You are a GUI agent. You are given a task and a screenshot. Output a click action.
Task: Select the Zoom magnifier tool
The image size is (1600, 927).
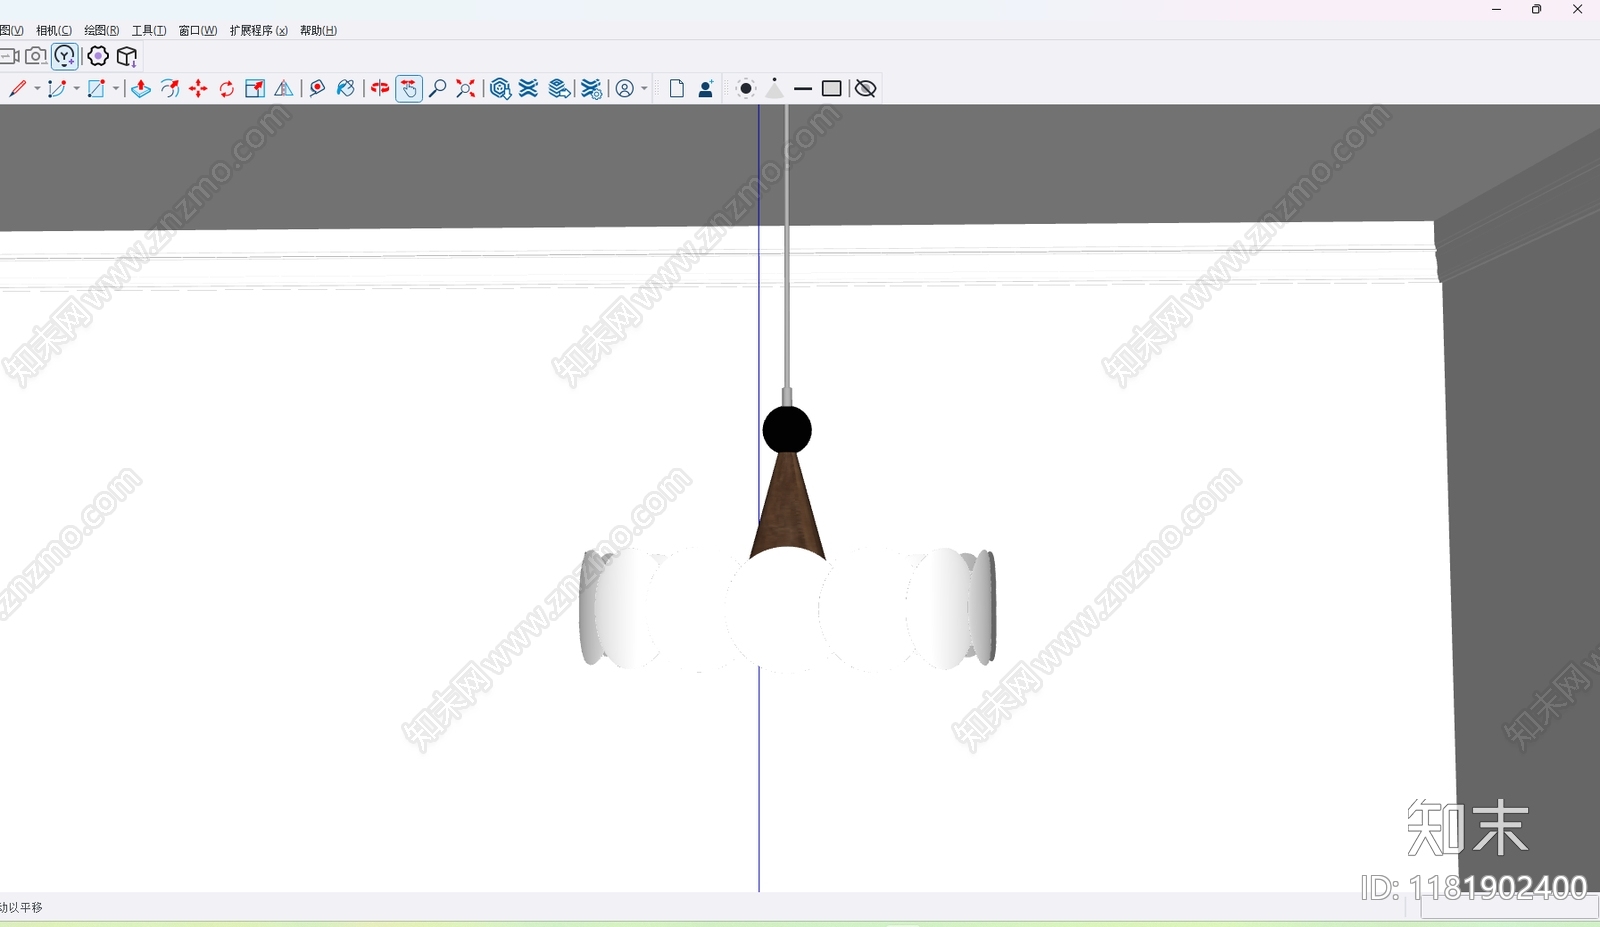point(437,89)
